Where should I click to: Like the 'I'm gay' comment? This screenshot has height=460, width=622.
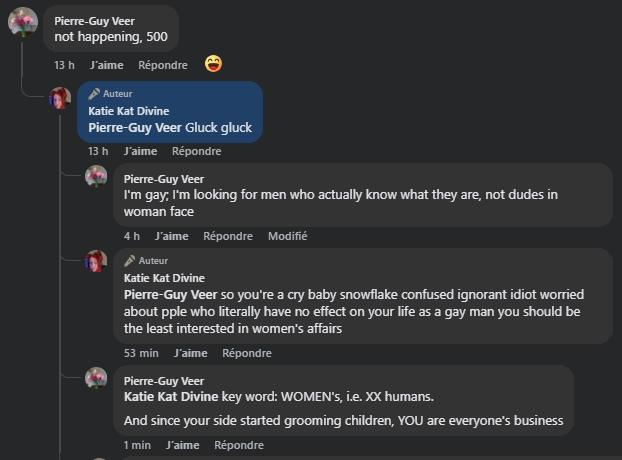coord(171,236)
